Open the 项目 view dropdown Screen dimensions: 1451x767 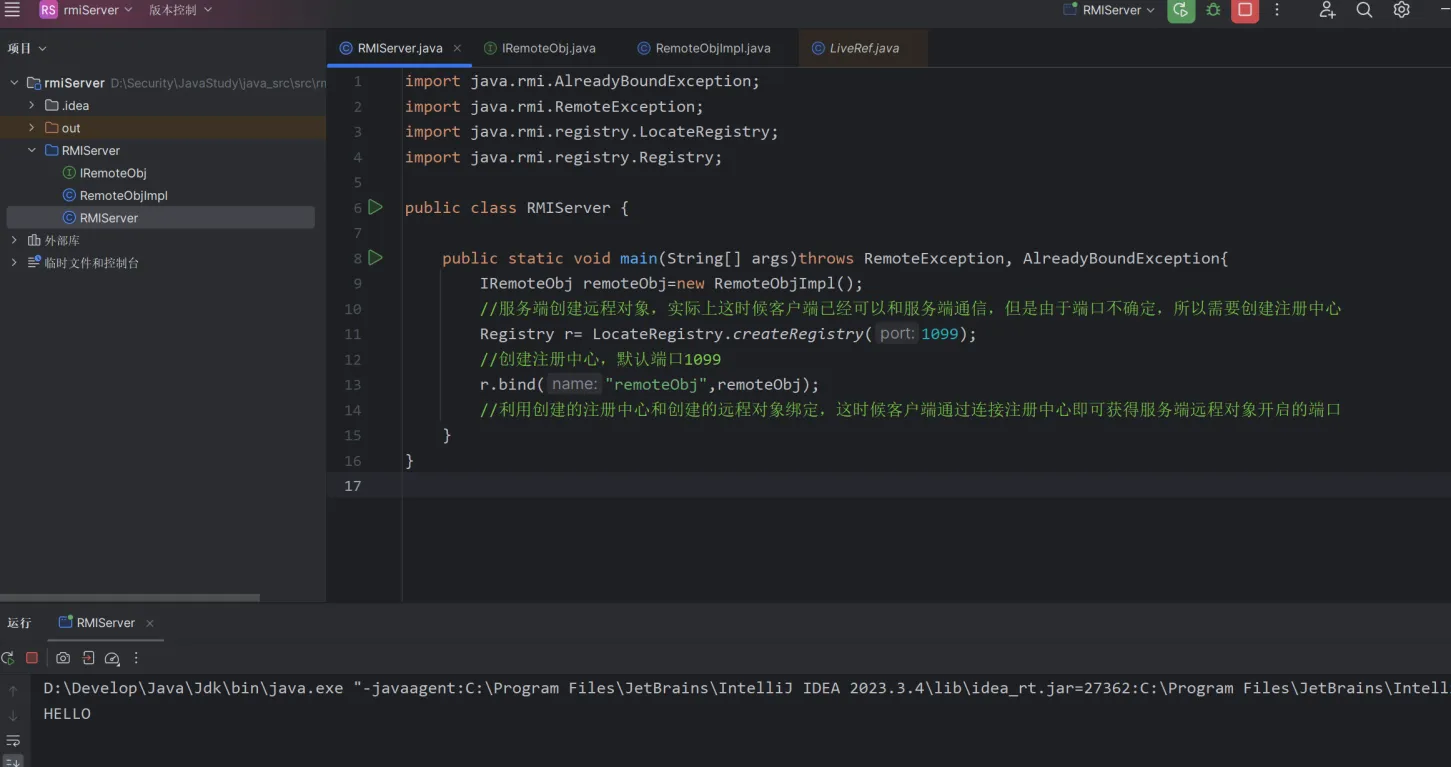[27, 48]
